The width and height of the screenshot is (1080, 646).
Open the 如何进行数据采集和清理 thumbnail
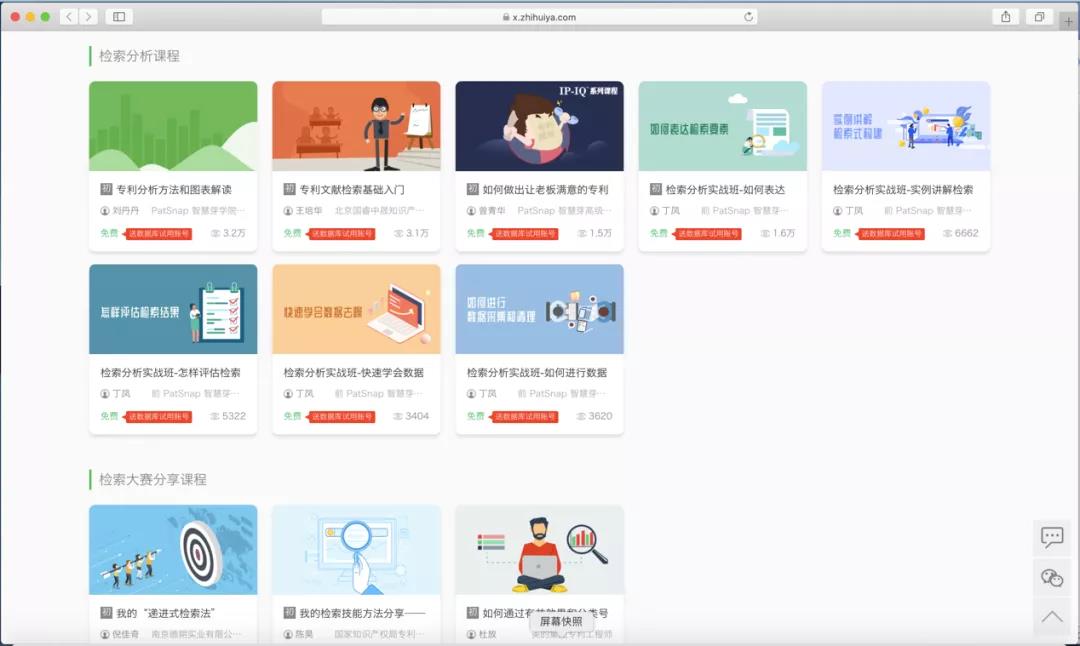click(x=539, y=309)
